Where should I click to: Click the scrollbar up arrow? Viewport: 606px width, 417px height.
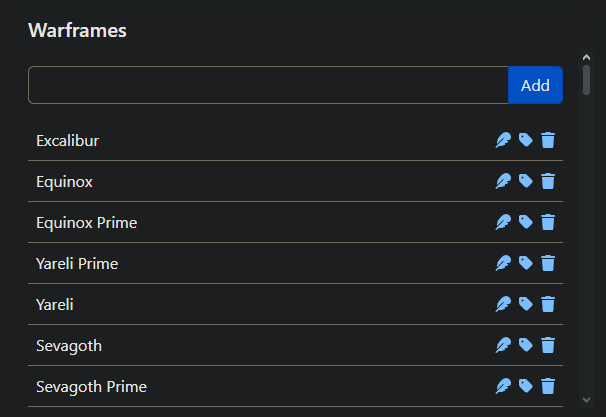point(586,58)
